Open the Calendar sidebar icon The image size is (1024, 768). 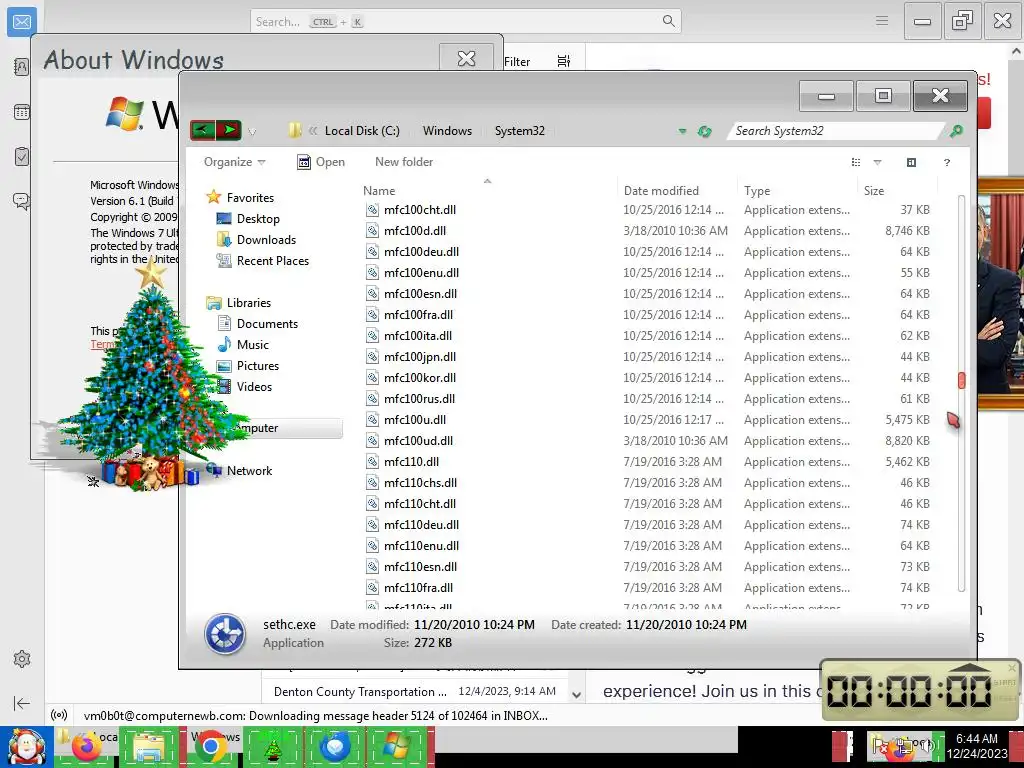point(22,112)
